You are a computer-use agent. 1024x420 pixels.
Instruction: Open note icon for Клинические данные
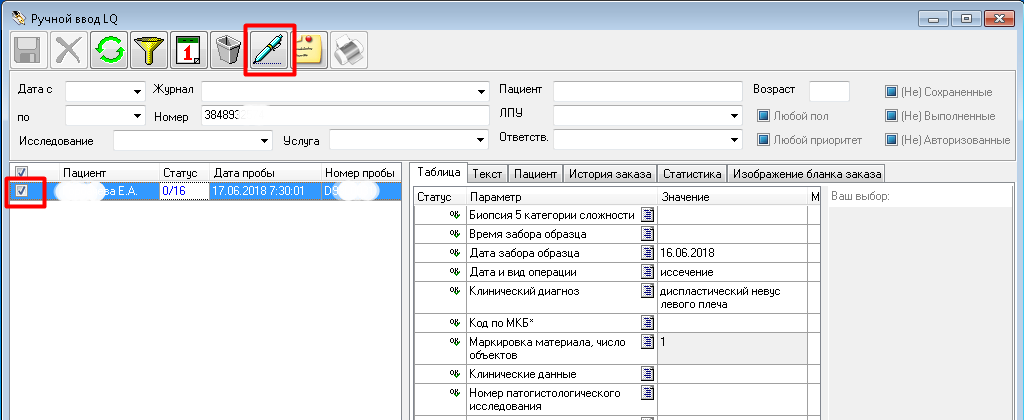point(647,374)
